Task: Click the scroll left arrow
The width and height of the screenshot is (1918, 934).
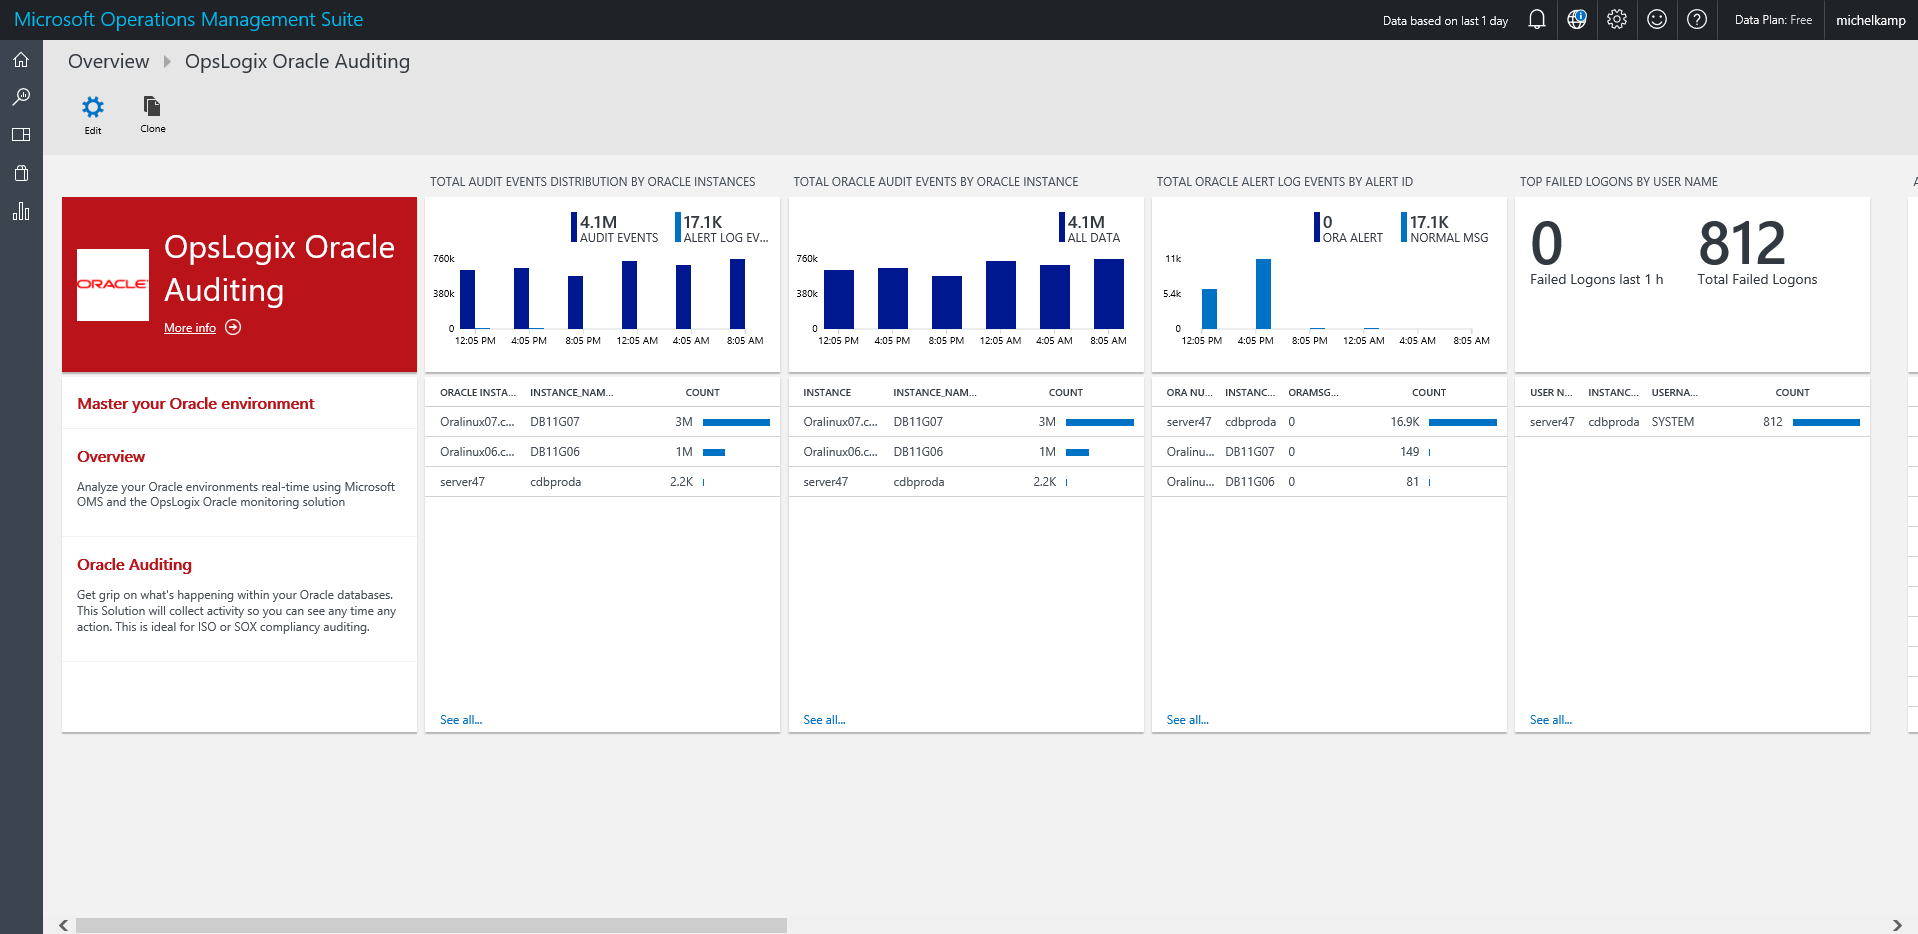Action: tap(64, 925)
